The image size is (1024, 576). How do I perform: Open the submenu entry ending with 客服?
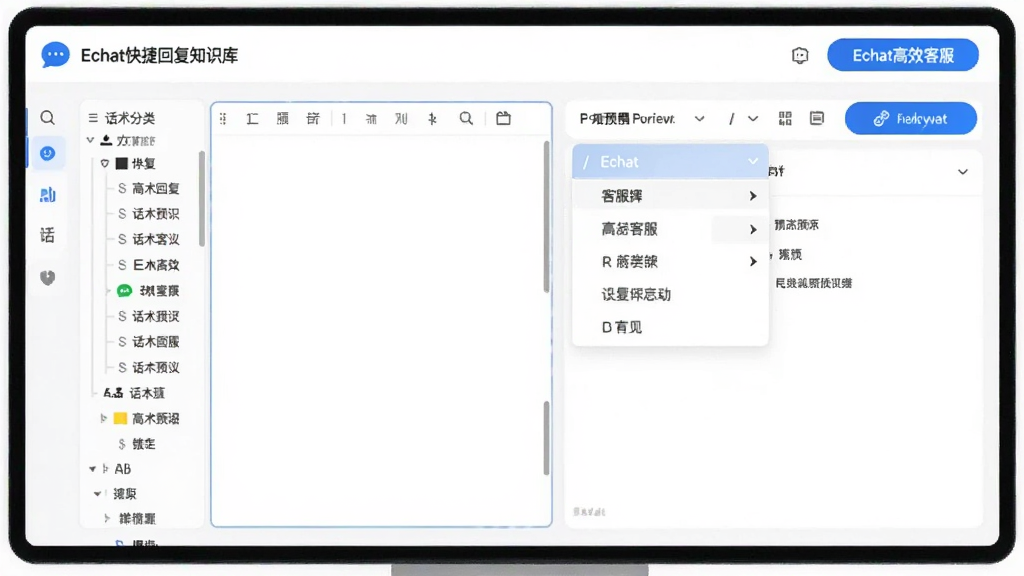coord(670,229)
